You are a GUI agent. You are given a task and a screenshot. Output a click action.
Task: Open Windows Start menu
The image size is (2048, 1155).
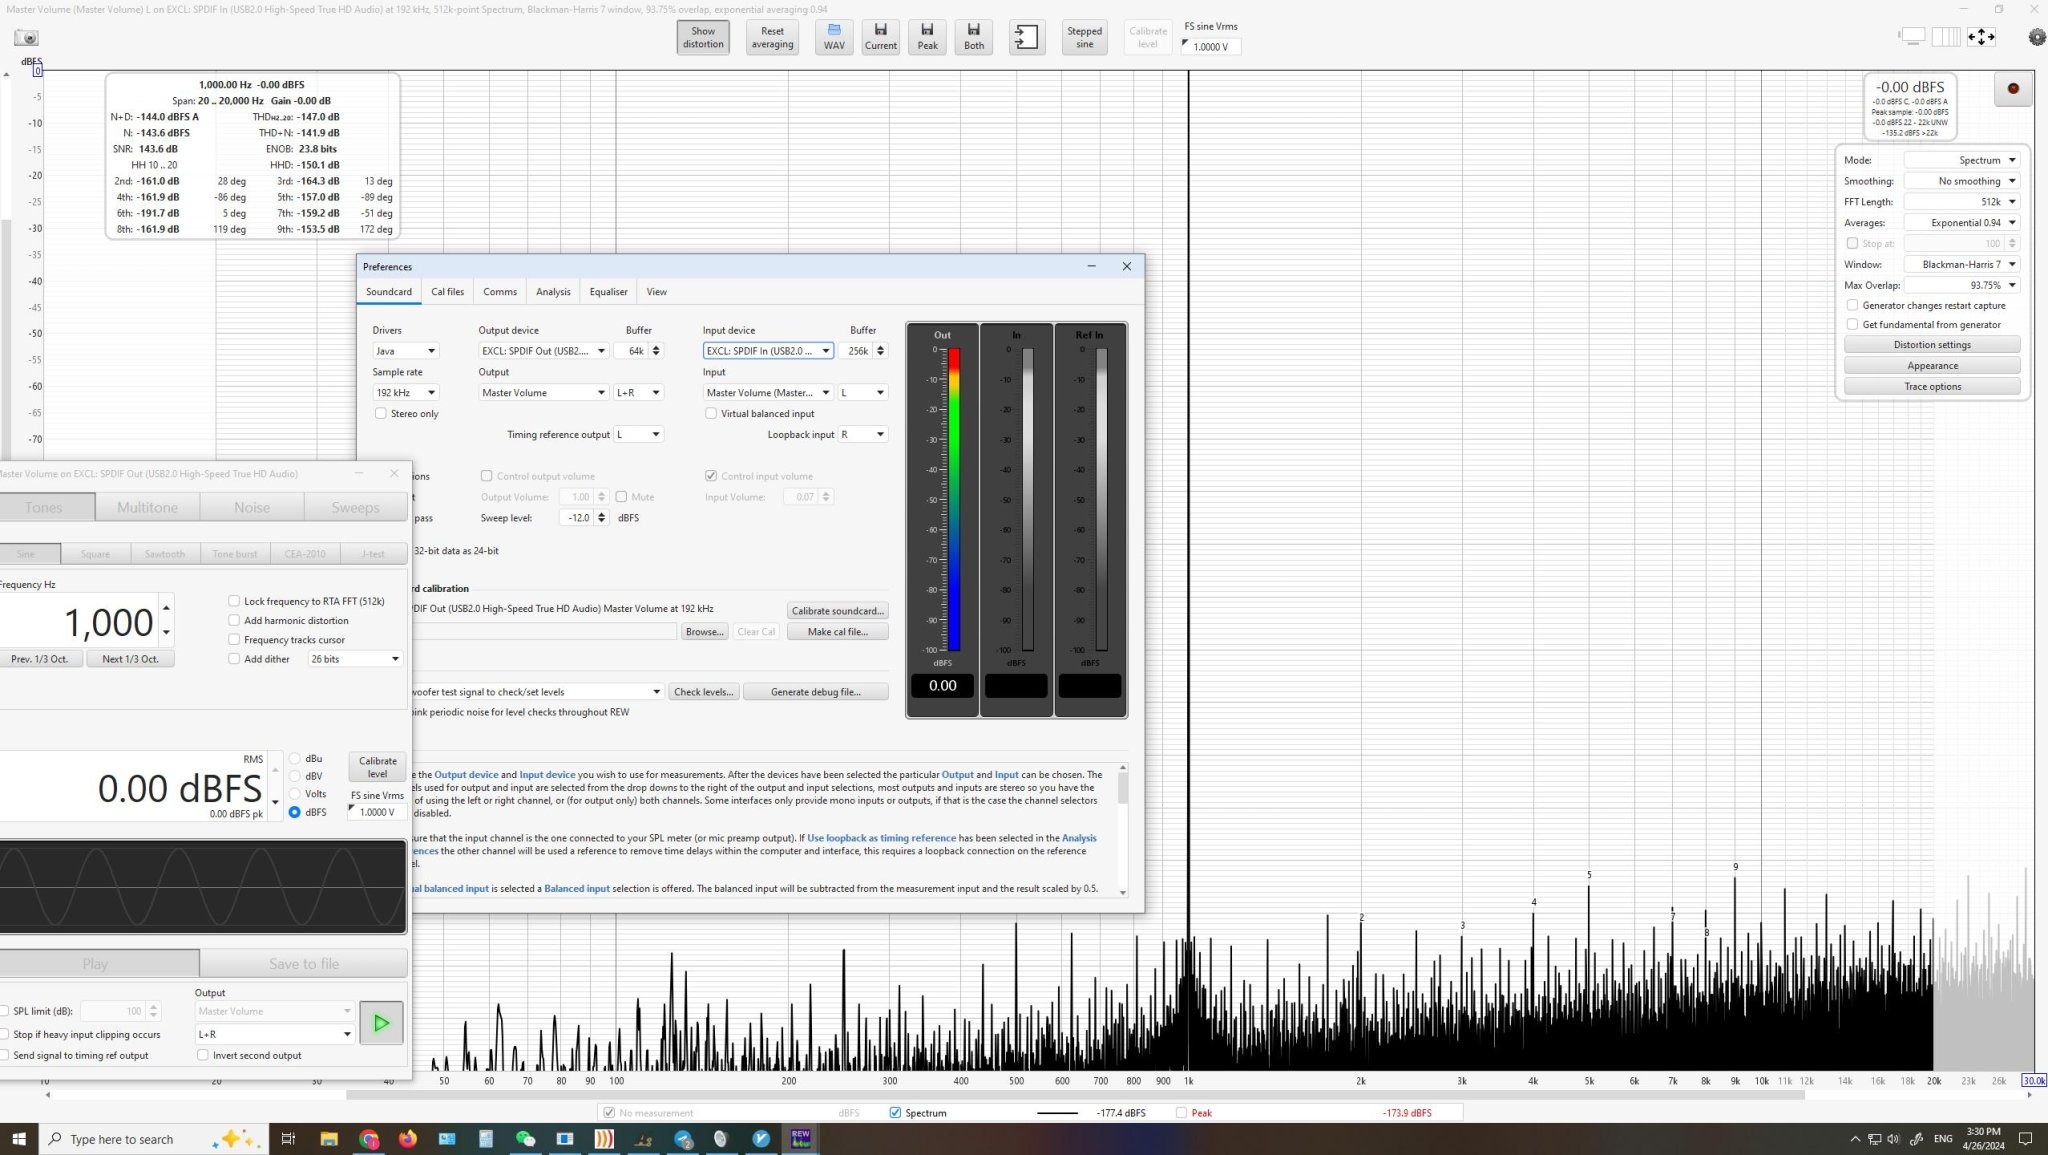tap(19, 1139)
